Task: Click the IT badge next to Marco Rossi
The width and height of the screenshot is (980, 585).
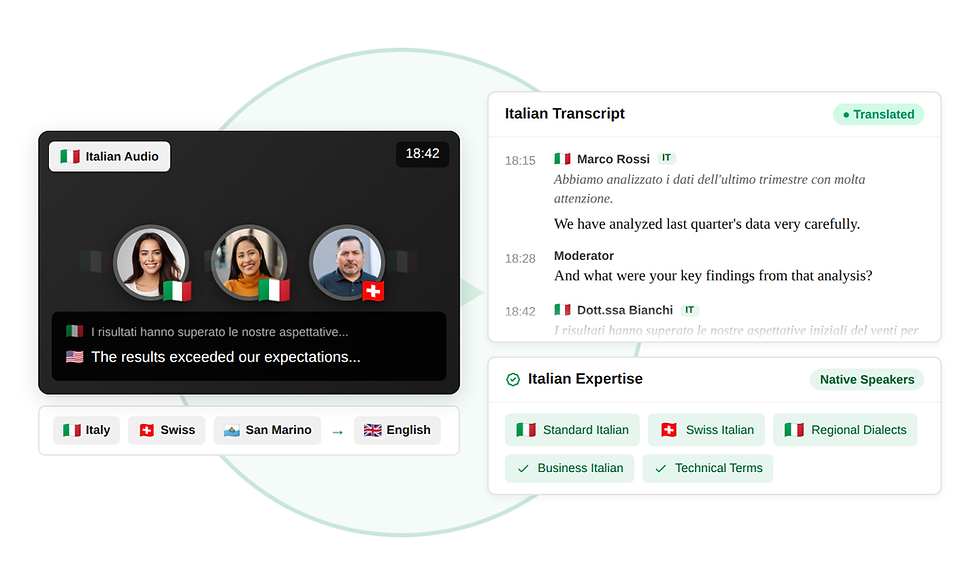Action: tap(666, 158)
